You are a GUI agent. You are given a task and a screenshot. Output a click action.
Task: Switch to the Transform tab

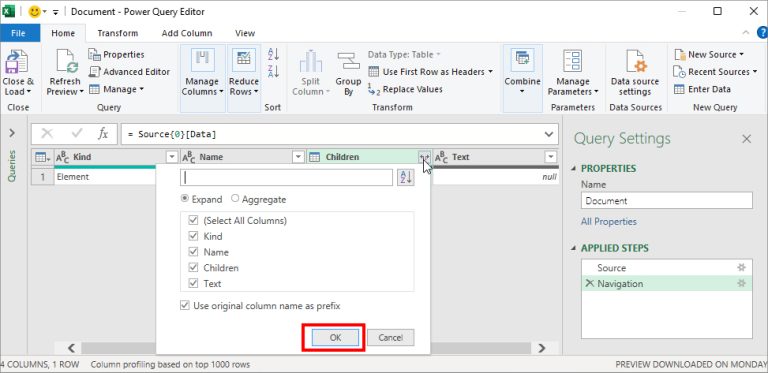point(118,33)
